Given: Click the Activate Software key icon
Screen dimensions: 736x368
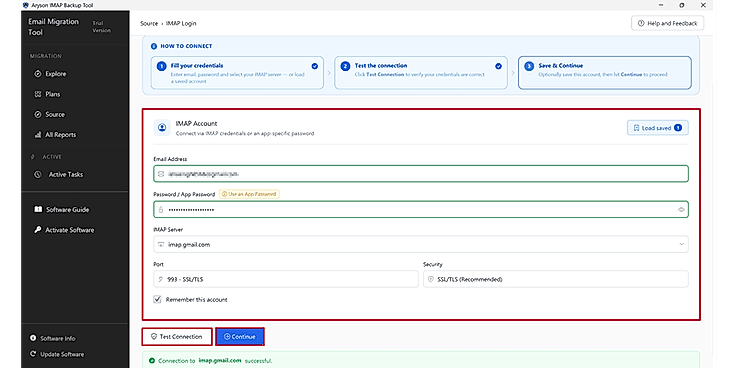Looking at the screenshot, I should pyautogui.click(x=38, y=230).
